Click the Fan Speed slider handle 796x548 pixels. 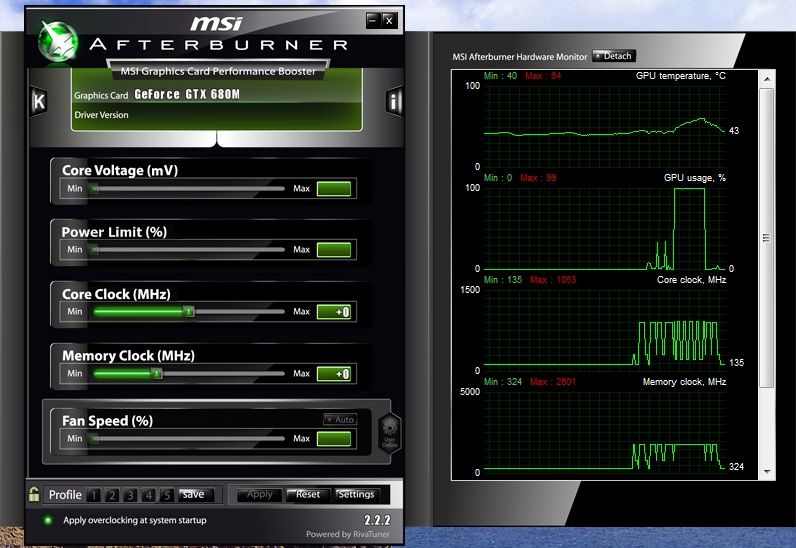tap(93, 438)
